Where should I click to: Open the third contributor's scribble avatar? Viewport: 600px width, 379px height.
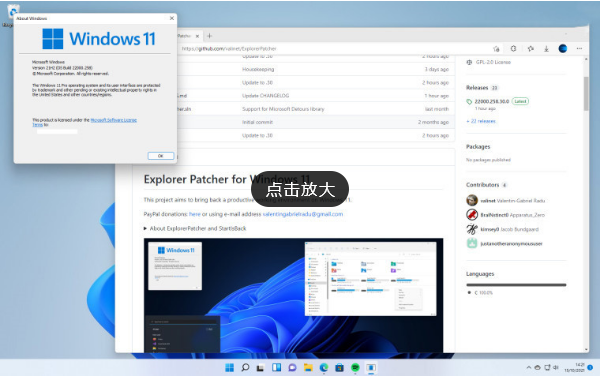tap(472, 229)
